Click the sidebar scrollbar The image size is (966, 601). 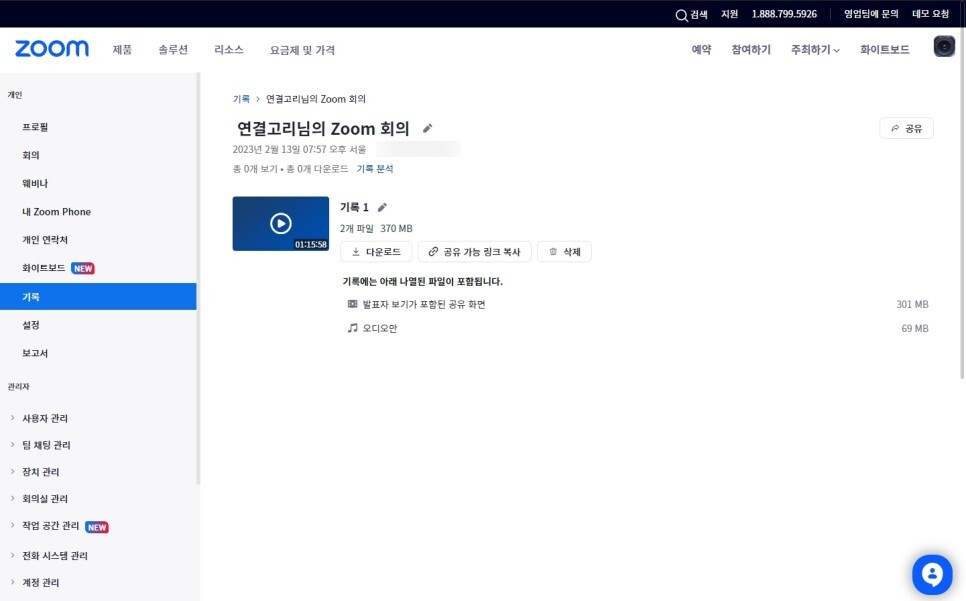198,278
